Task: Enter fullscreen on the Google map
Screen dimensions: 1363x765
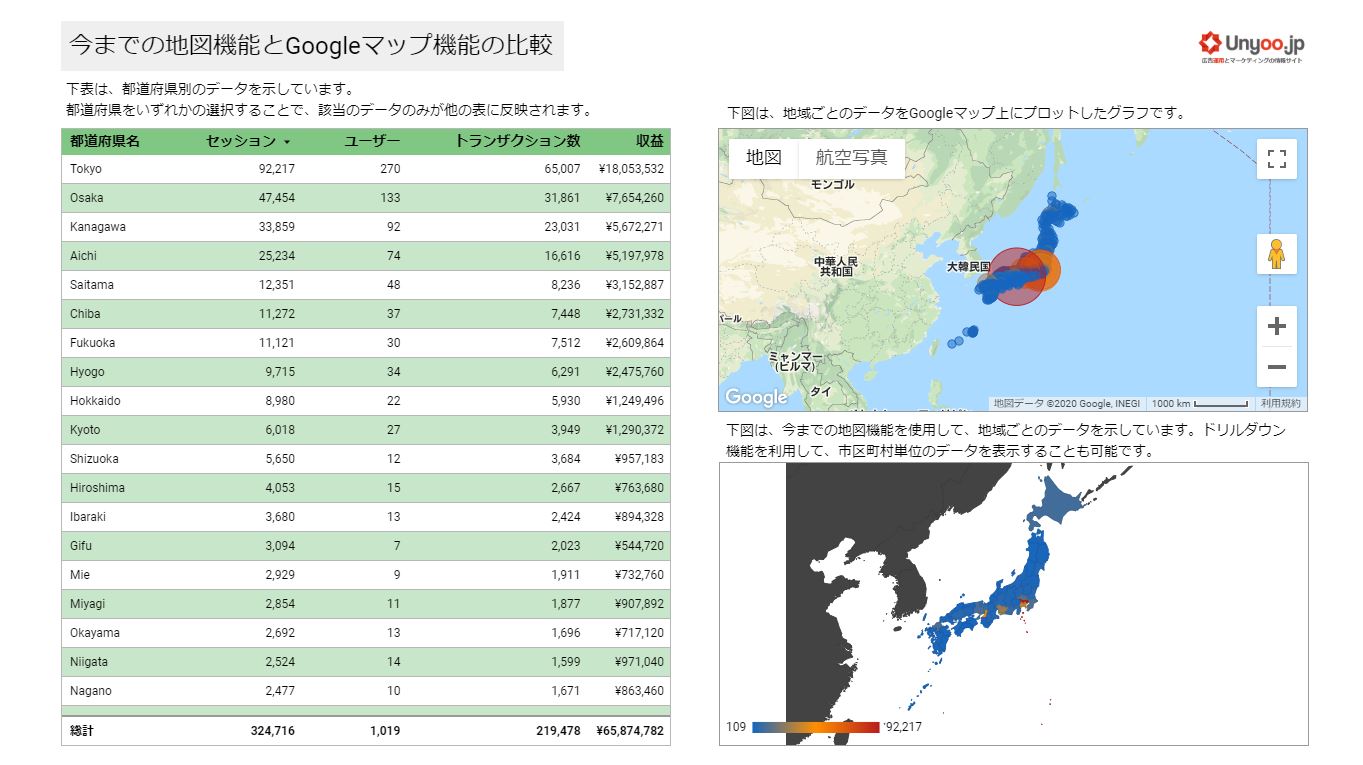Action: [1276, 159]
